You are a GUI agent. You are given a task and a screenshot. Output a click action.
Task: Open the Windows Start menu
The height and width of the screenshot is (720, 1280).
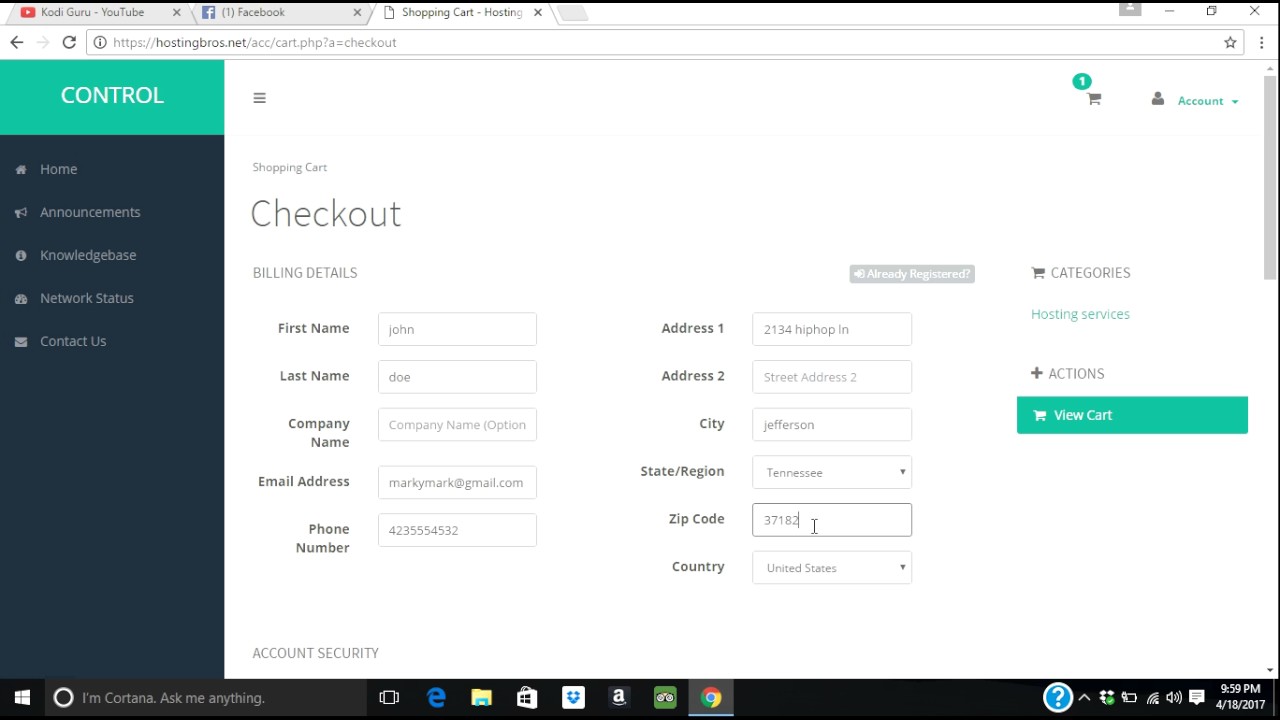click(x=22, y=698)
